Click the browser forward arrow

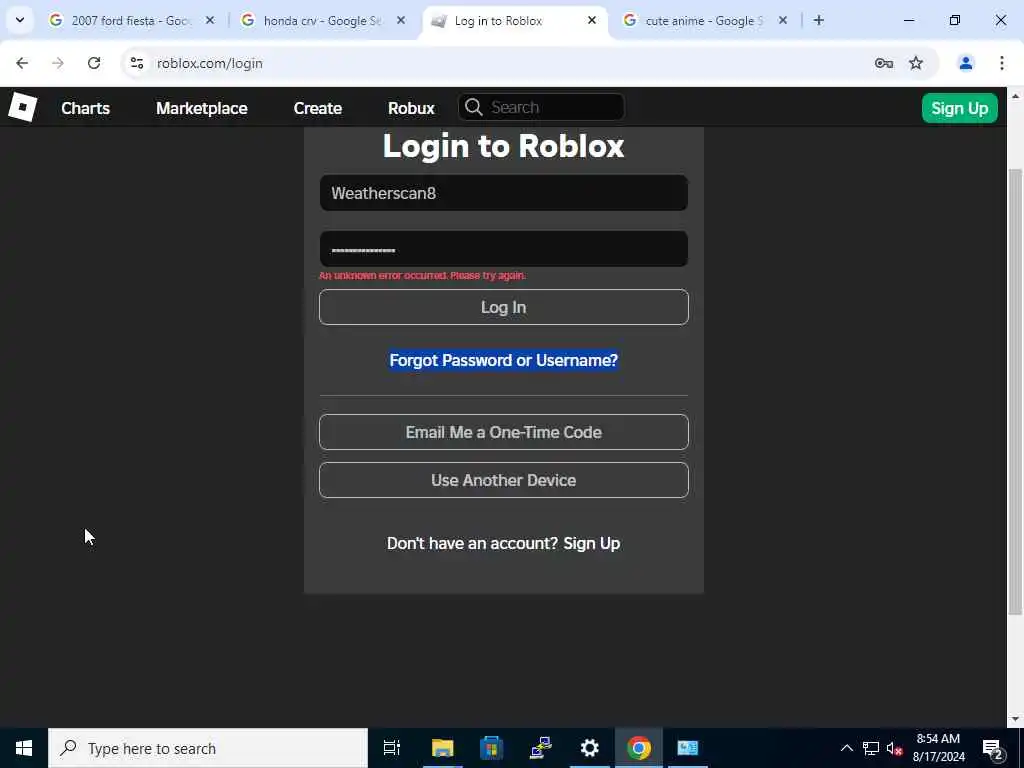pos(57,63)
